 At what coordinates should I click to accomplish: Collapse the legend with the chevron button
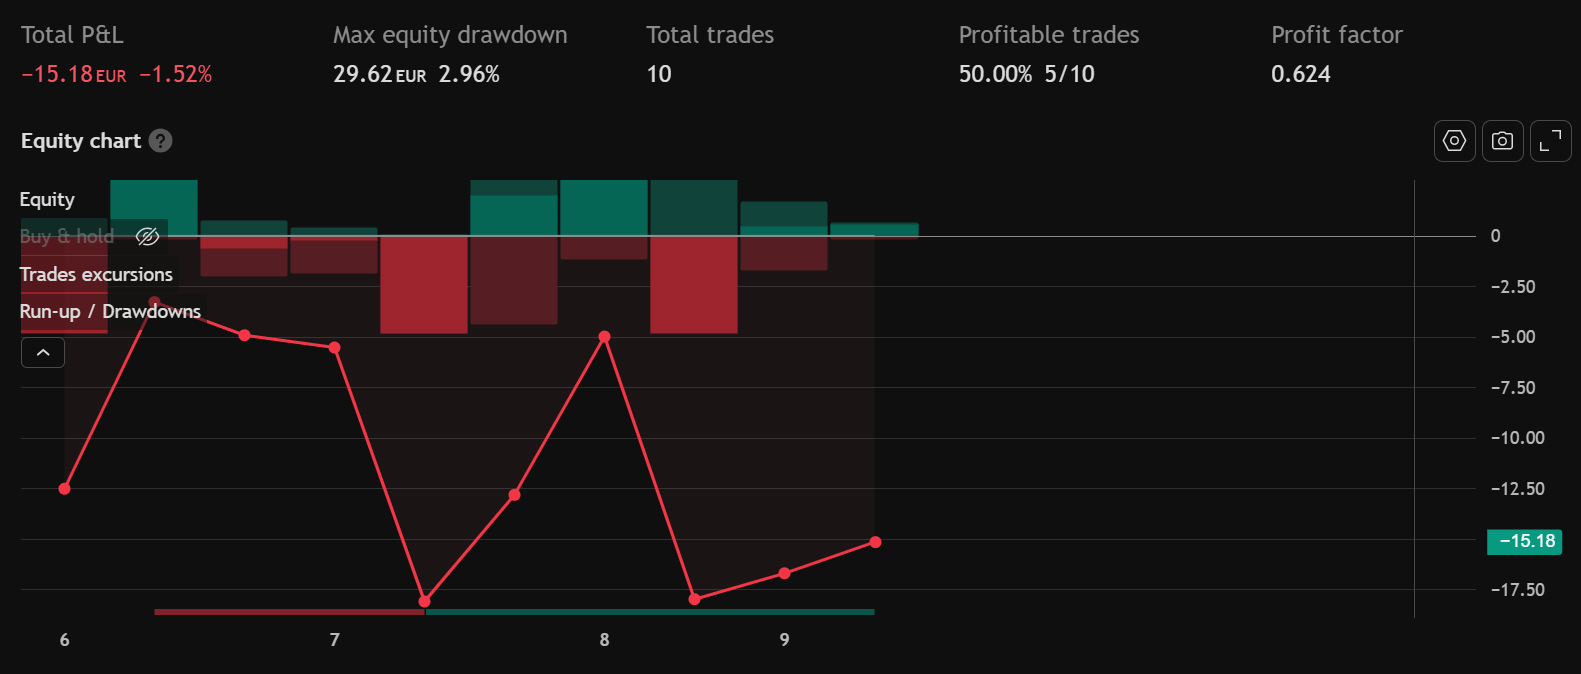coord(43,352)
